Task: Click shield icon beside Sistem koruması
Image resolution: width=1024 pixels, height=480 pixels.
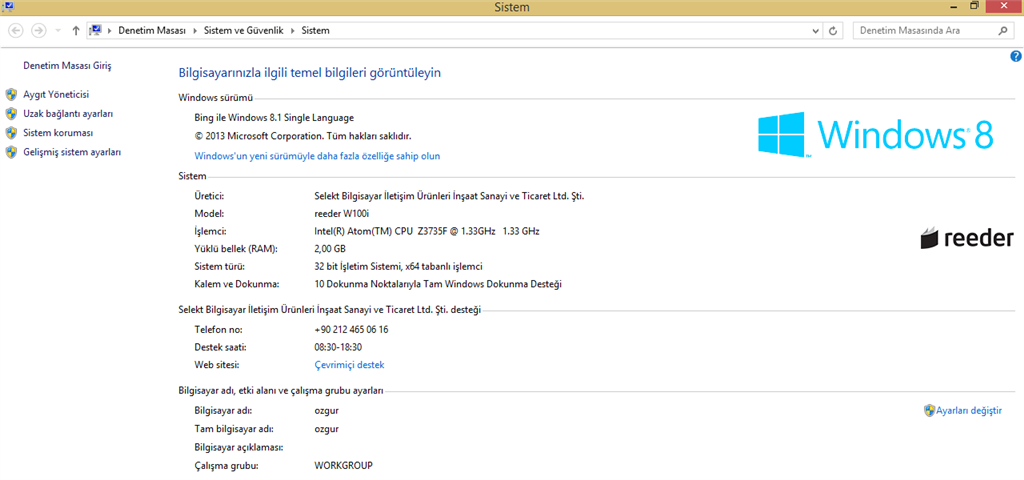Action: pos(10,133)
